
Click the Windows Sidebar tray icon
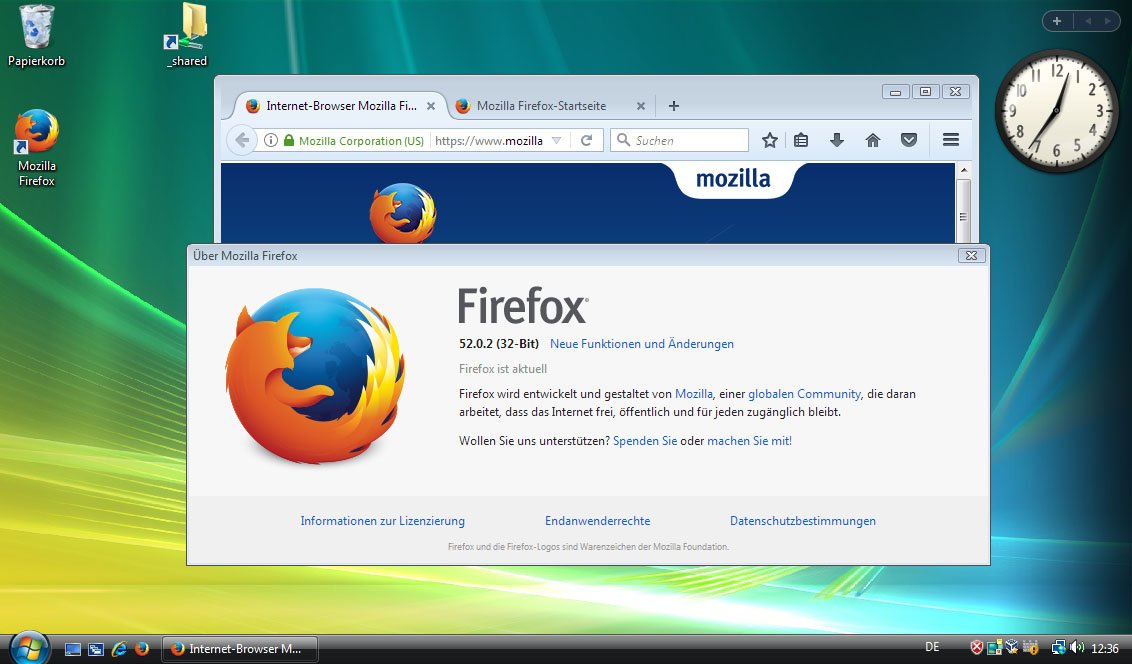(x=994, y=647)
